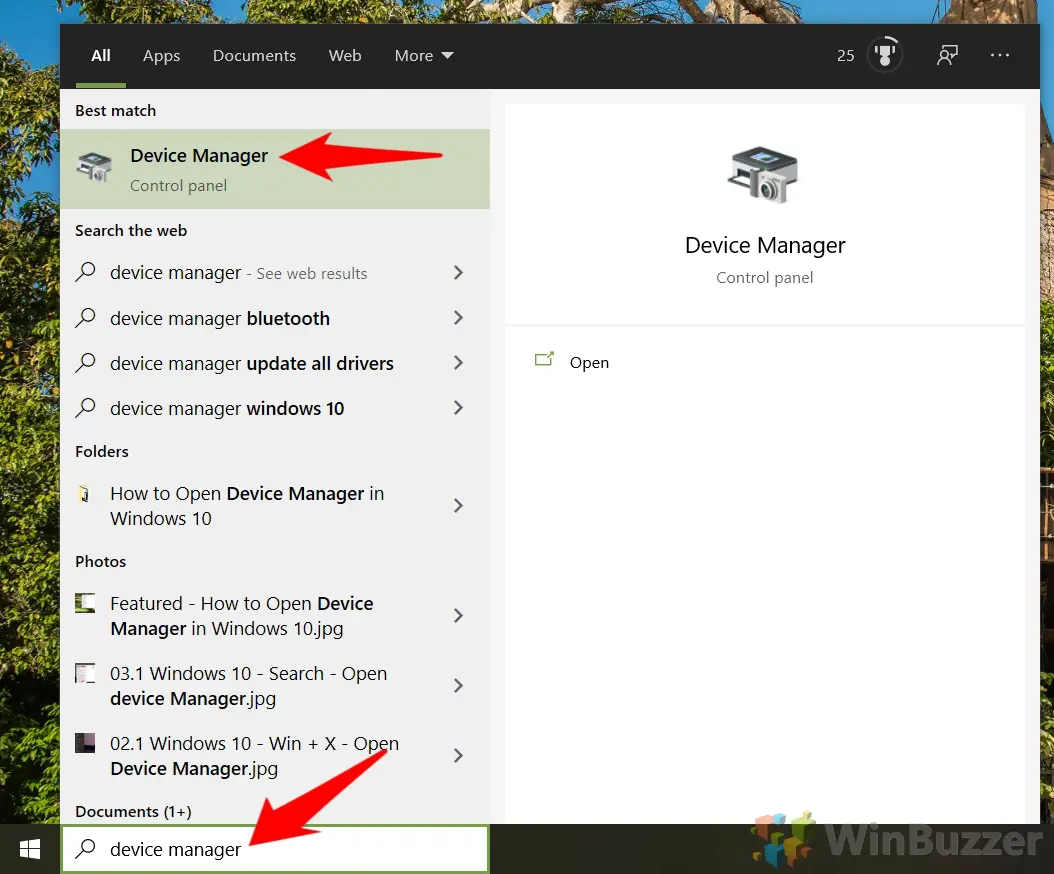Click thumbnail of '03.1 Windows 10 - Search' photo
Screen dimensions: 1054x874
pos(85,673)
